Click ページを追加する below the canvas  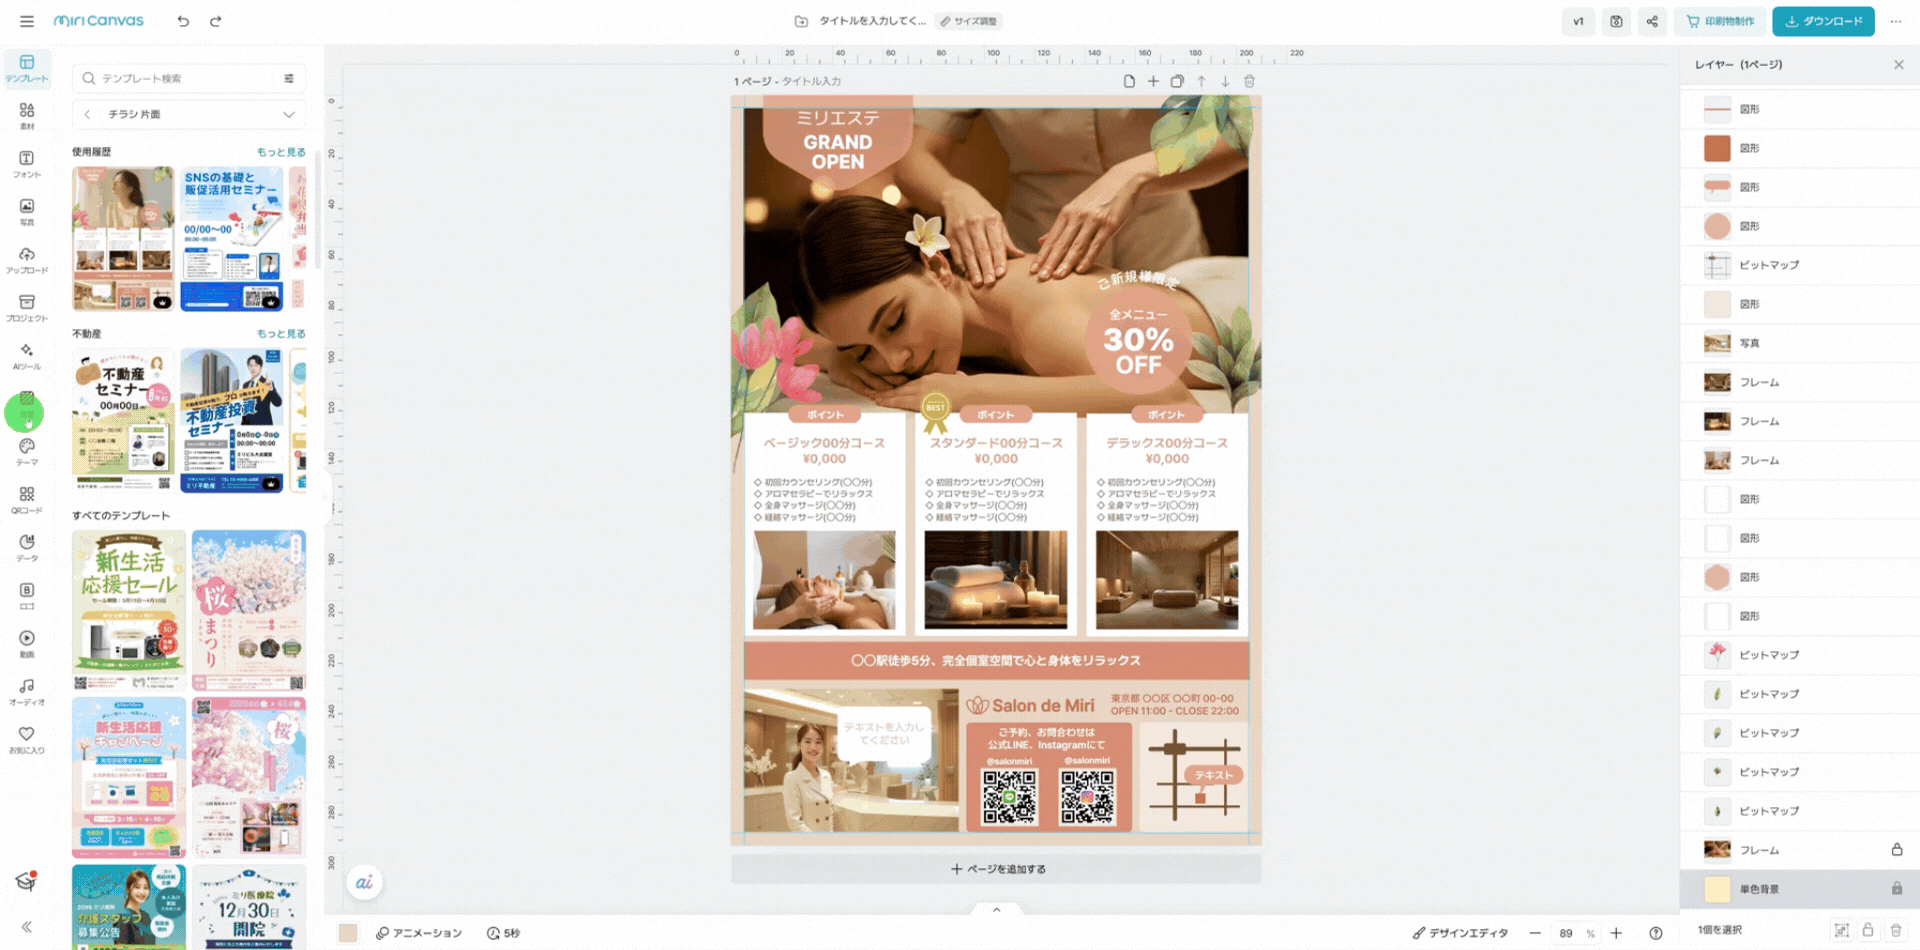(x=996, y=869)
